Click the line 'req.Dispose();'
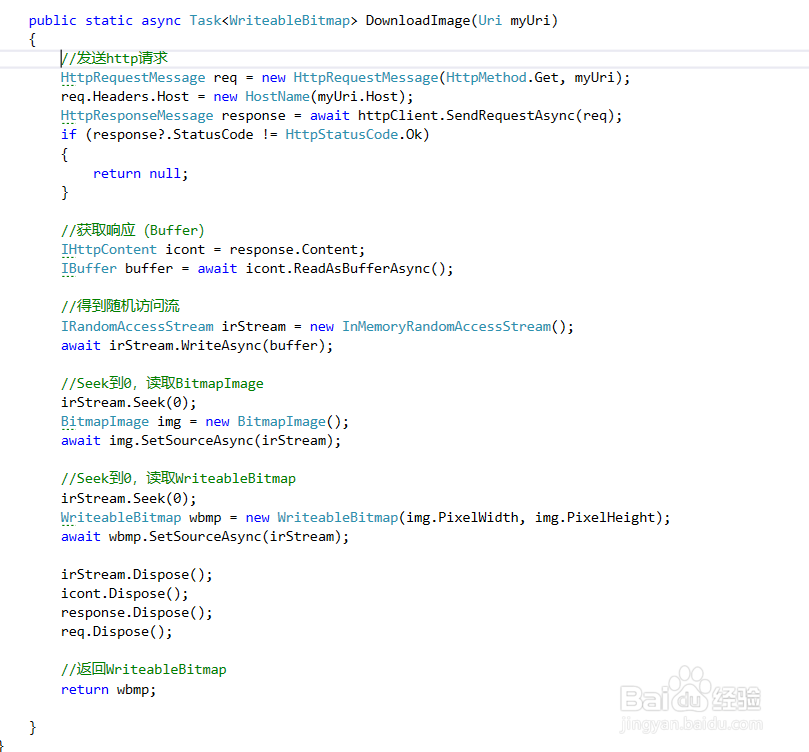This screenshot has height=752, width=809. click(117, 632)
